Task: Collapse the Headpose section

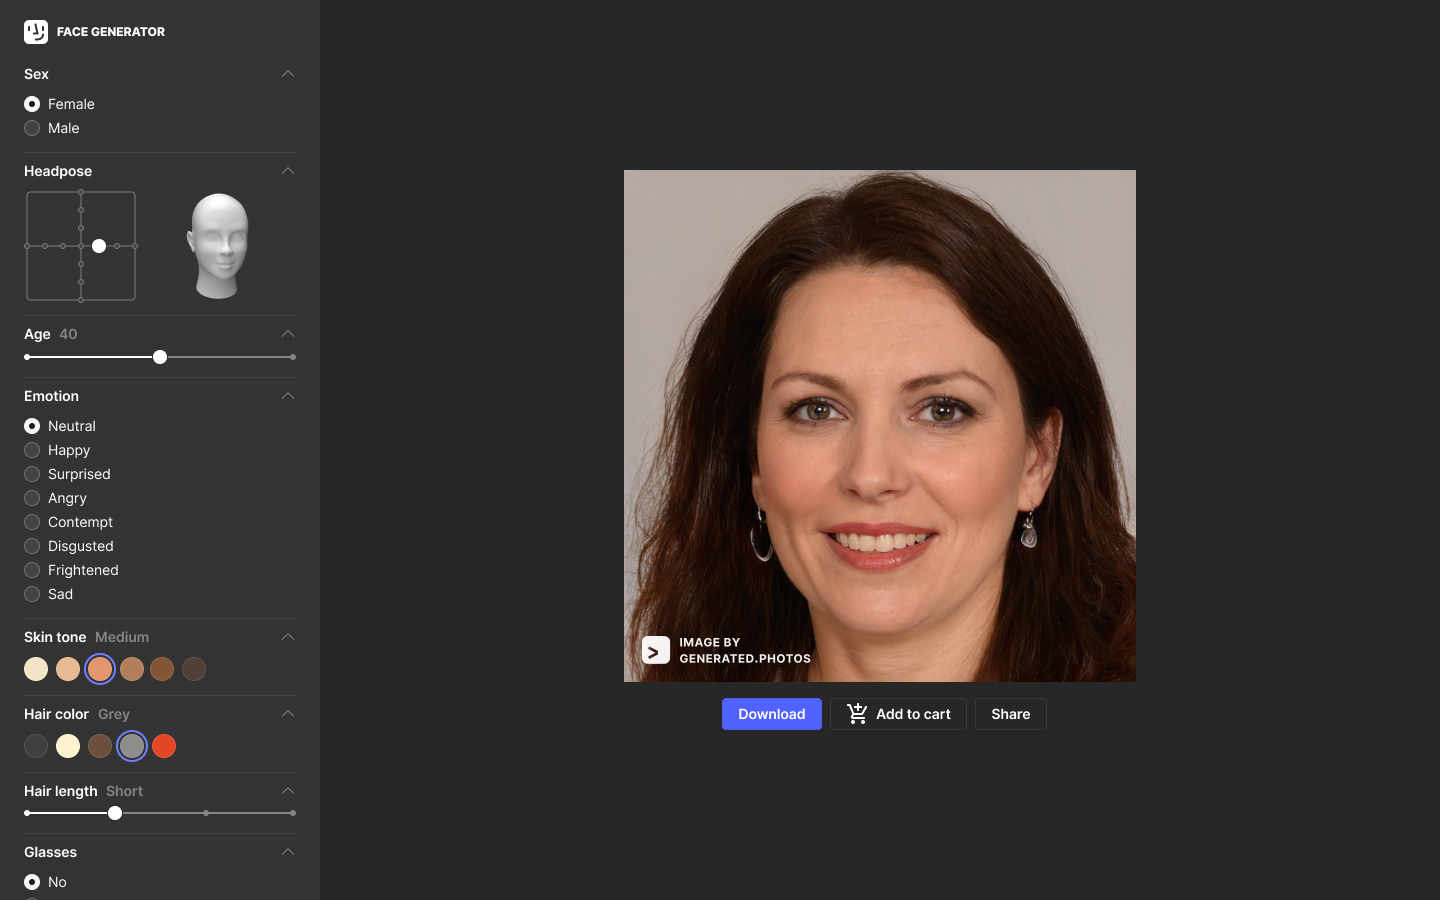Action: pyautogui.click(x=288, y=171)
